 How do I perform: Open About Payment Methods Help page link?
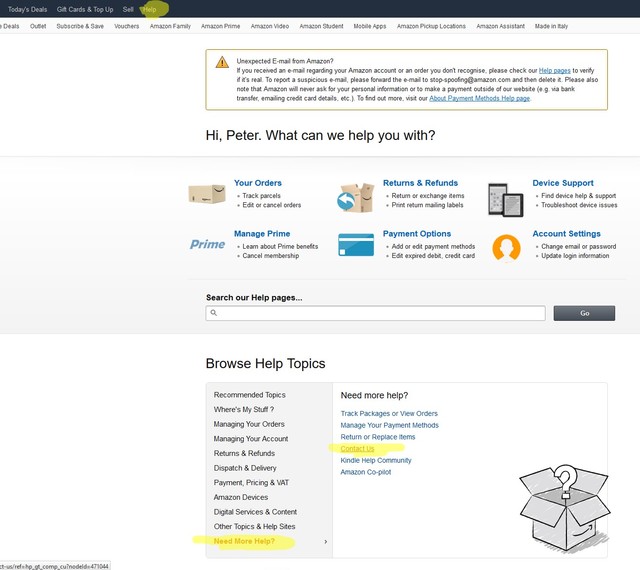(480, 98)
